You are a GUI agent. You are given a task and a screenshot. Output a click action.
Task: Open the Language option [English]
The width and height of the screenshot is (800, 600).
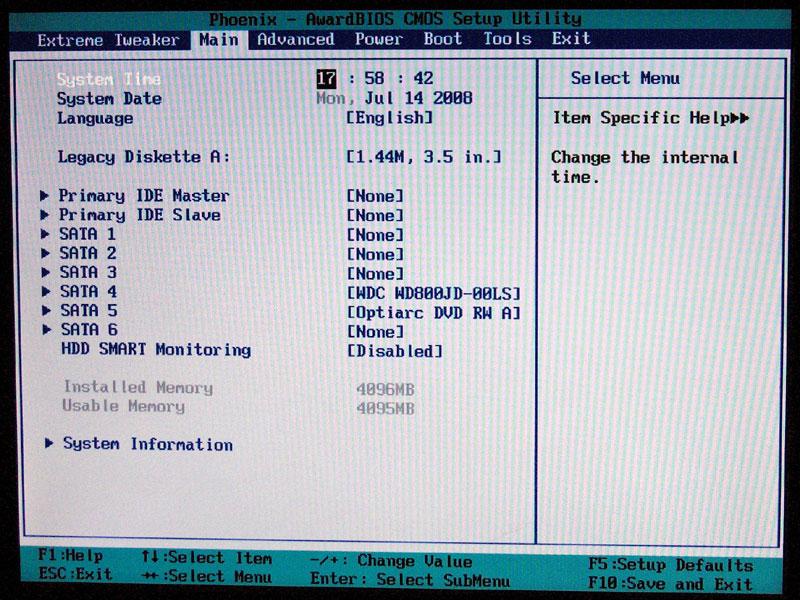point(389,118)
